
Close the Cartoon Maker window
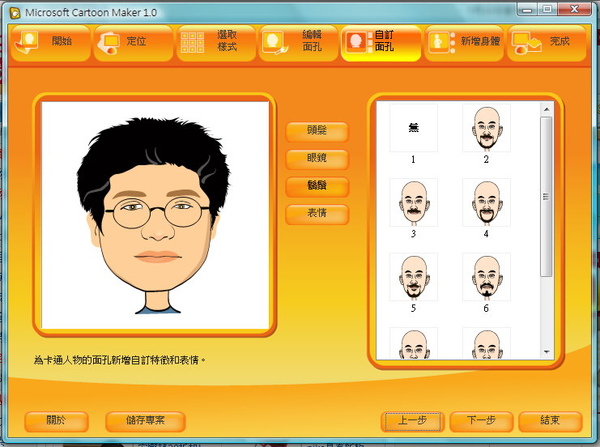tap(574, 9)
